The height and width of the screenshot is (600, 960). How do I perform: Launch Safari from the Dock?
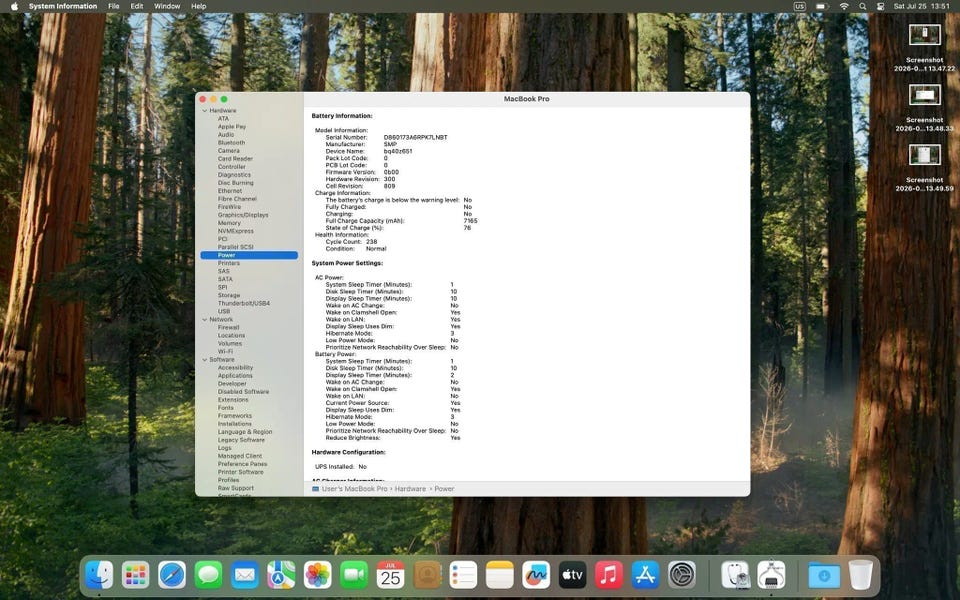point(172,576)
